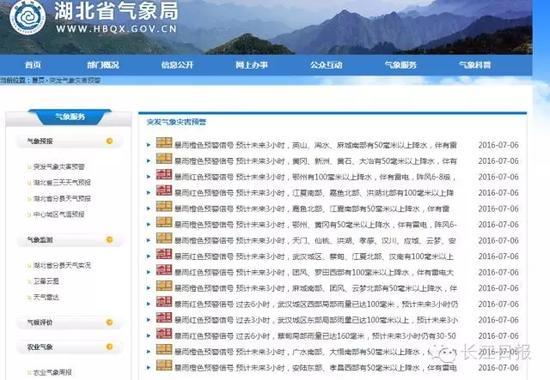Select 气象科普 navigation item
Screen dimensions: 550x380
(475, 65)
